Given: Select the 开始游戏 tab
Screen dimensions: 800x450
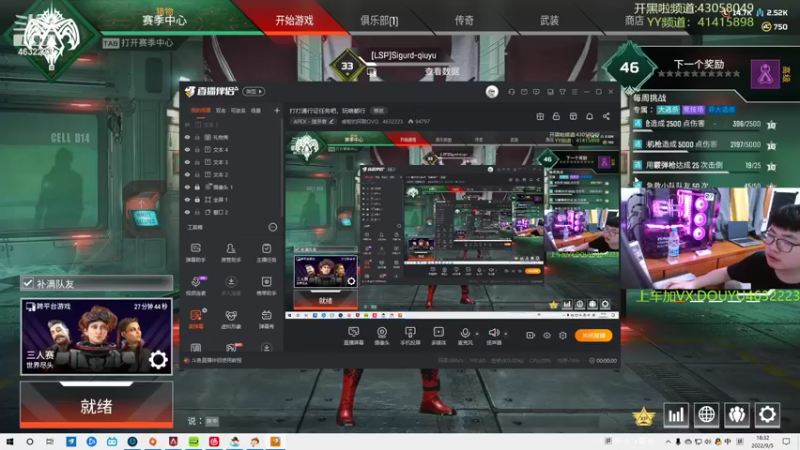Looking at the screenshot, I should point(294,20).
